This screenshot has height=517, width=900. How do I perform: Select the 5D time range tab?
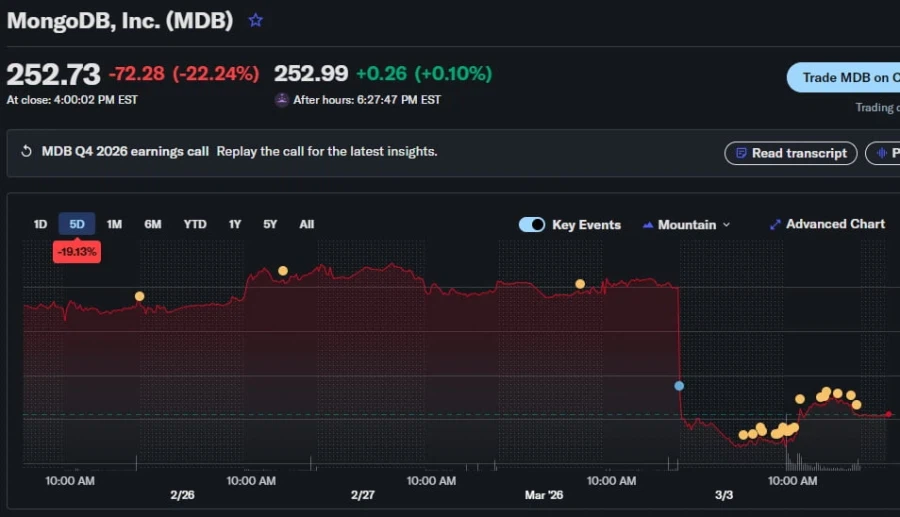coord(77,224)
